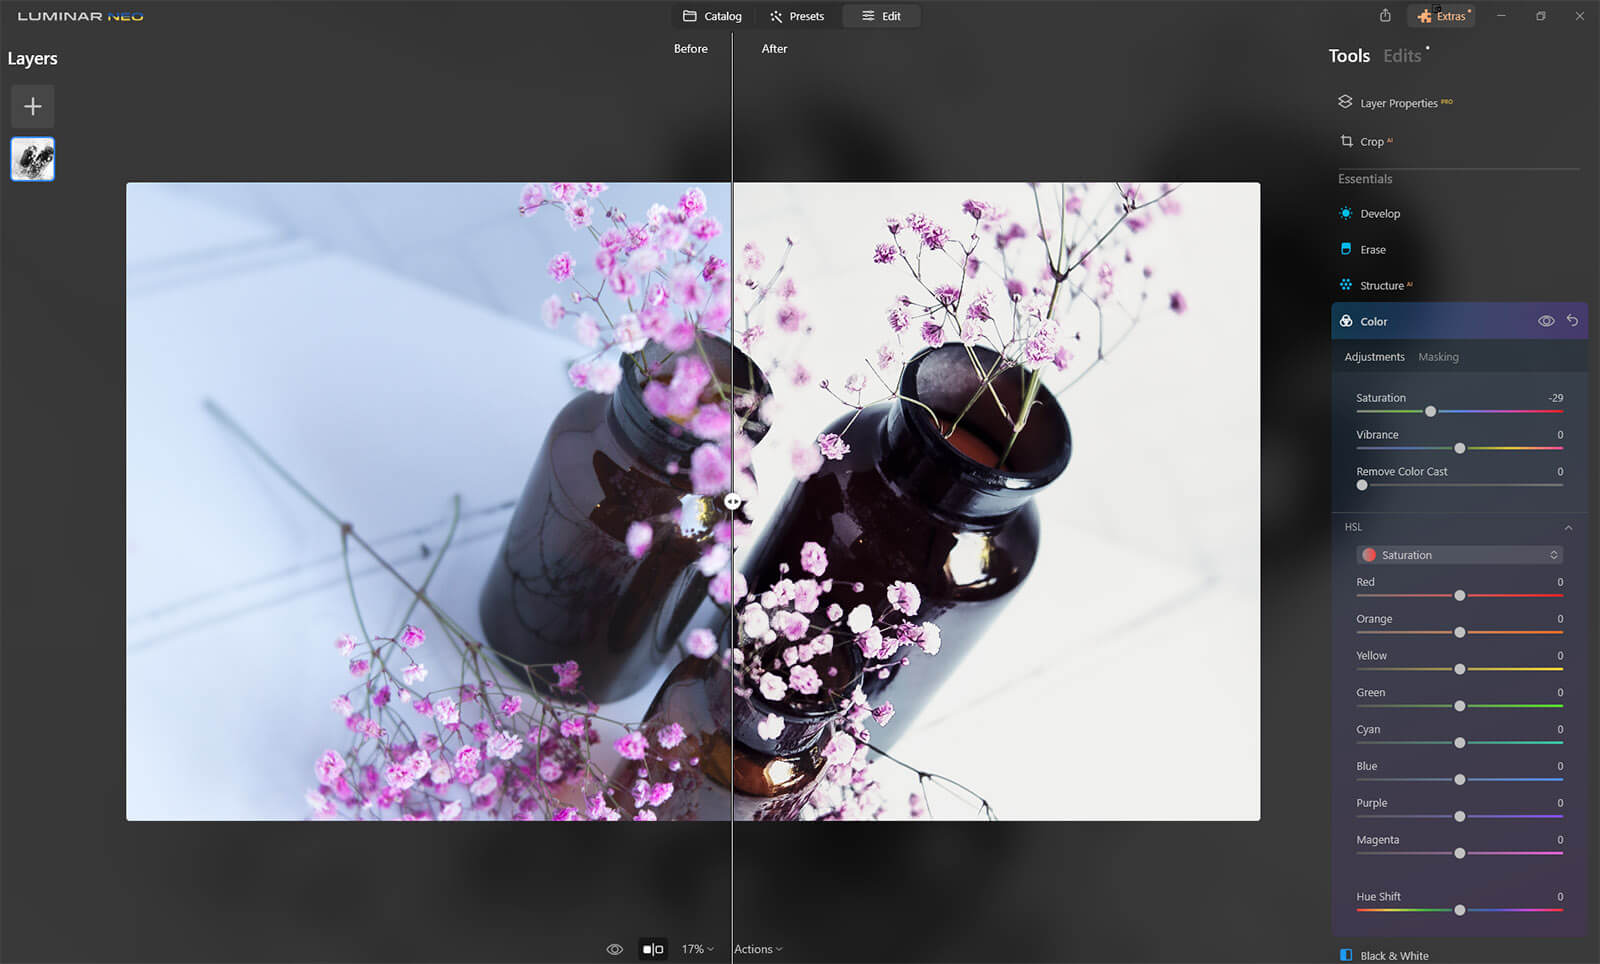Reset the Color tool adjustments

pos(1572,321)
